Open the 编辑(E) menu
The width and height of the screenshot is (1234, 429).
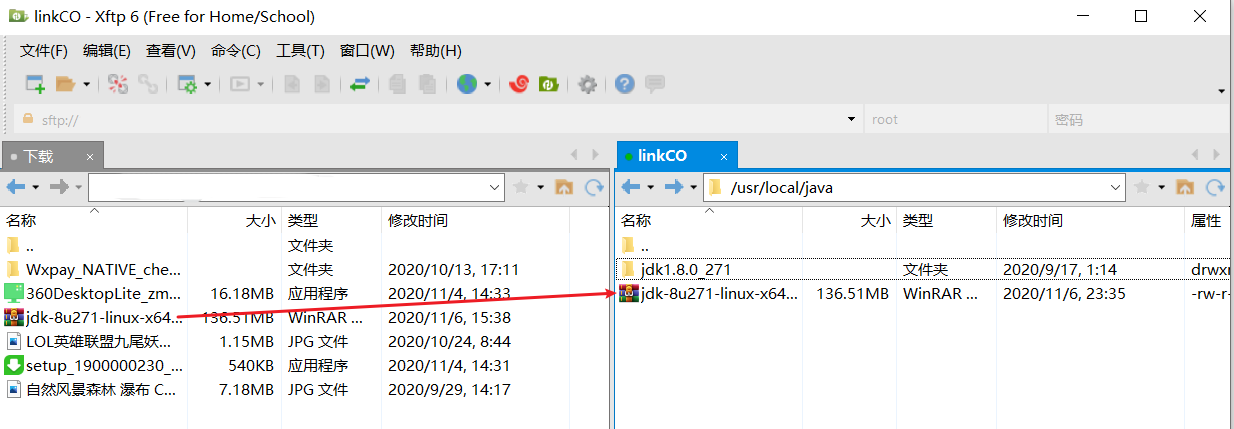click(x=107, y=51)
